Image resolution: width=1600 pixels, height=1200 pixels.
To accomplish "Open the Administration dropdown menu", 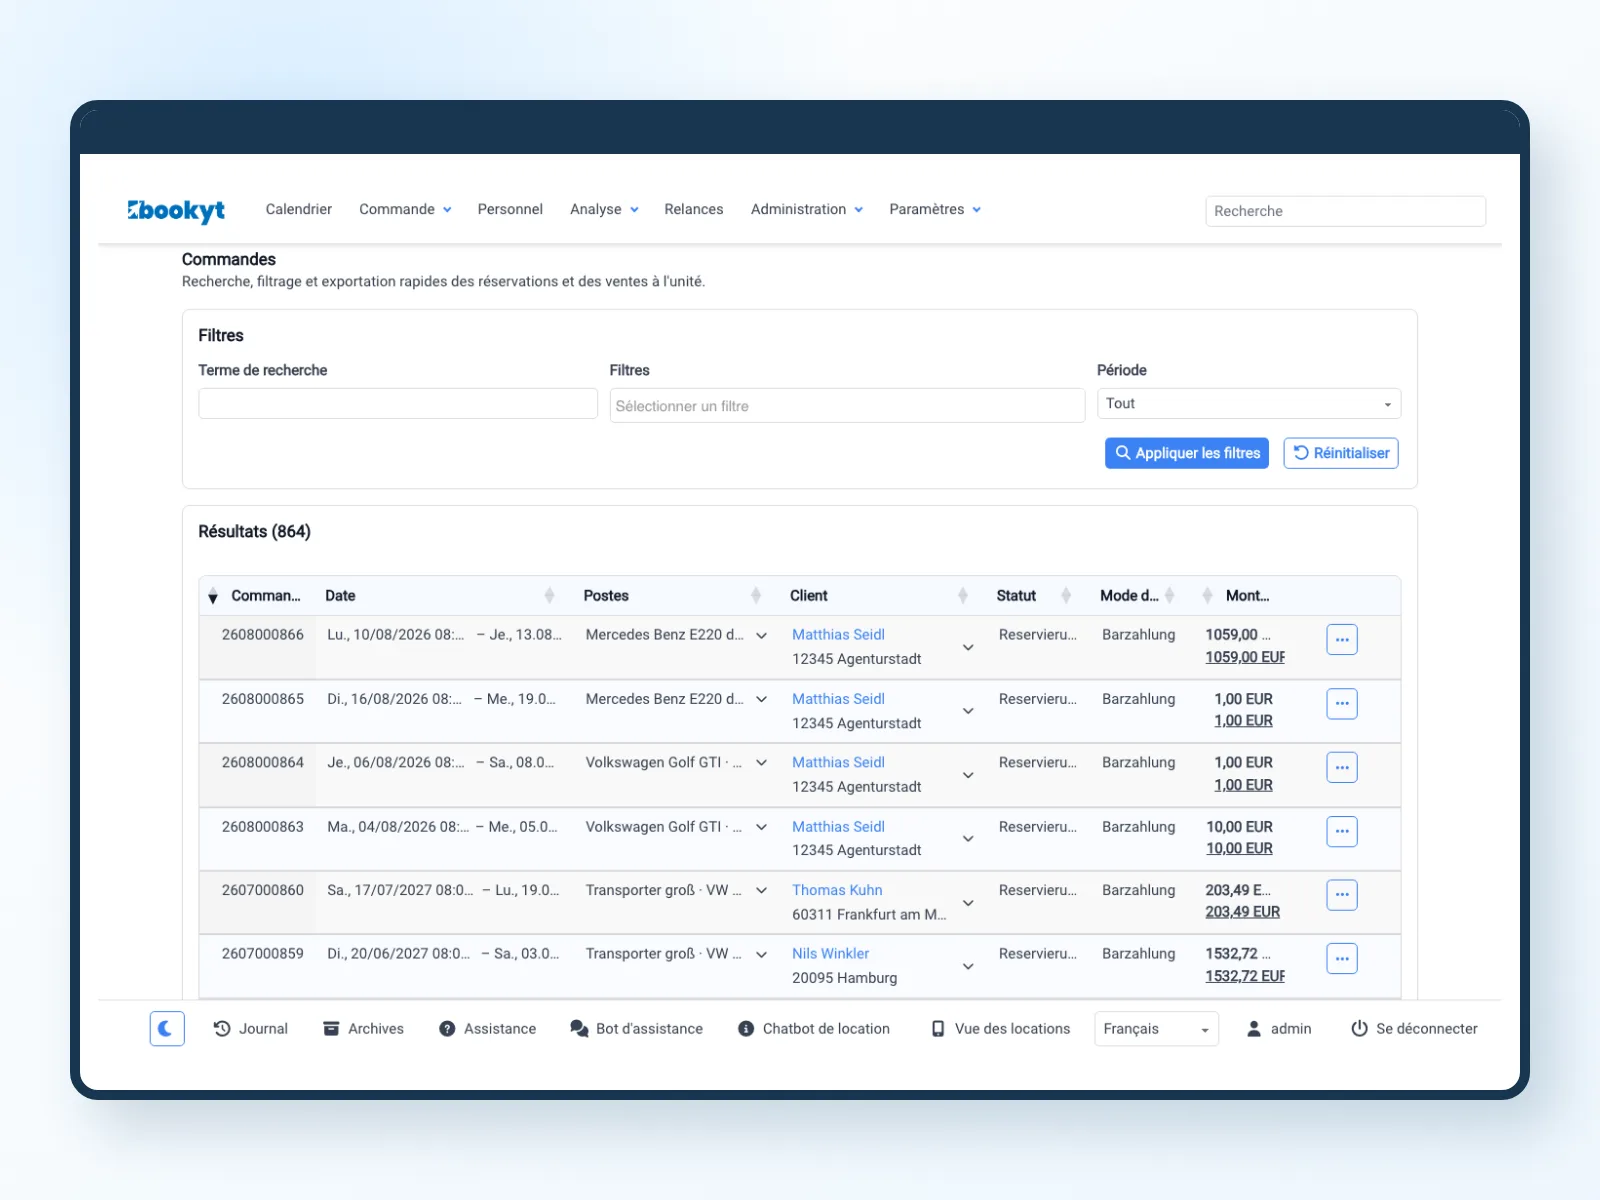I will pos(806,209).
